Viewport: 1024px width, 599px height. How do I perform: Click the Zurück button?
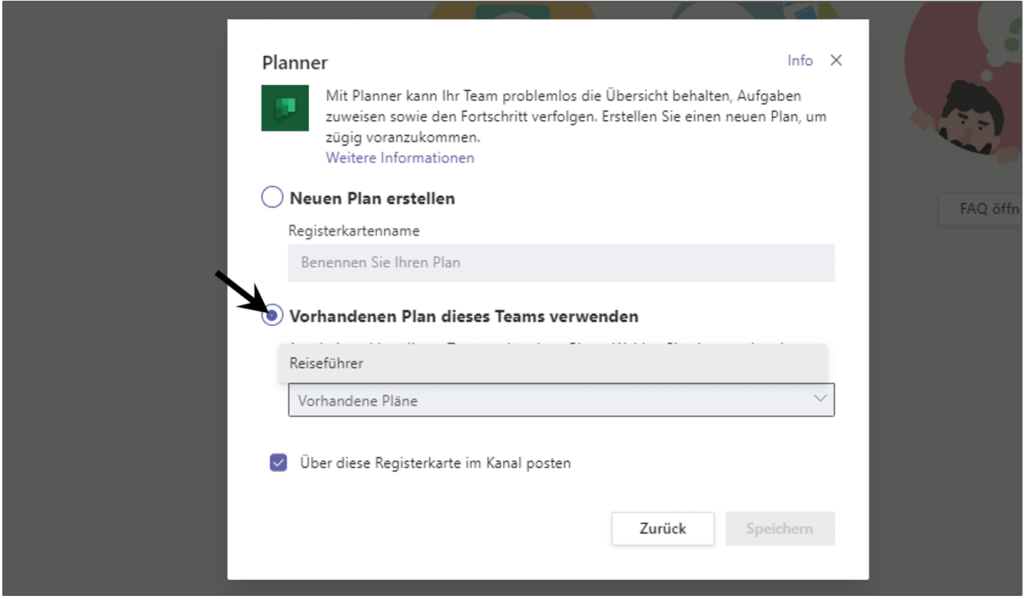[663, 528]
